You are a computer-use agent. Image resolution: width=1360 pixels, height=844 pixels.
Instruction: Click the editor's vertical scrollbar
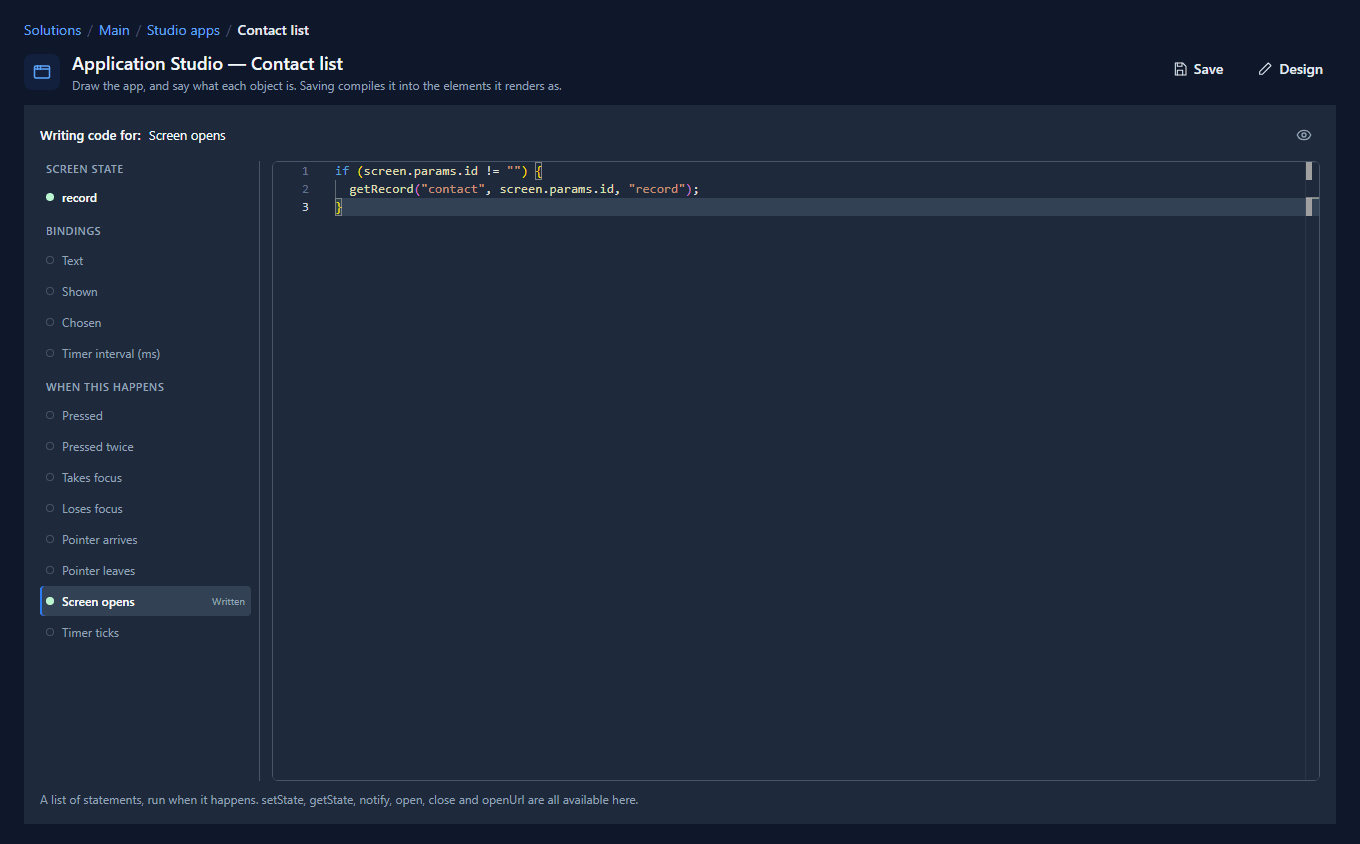[x=1312, y=470]
